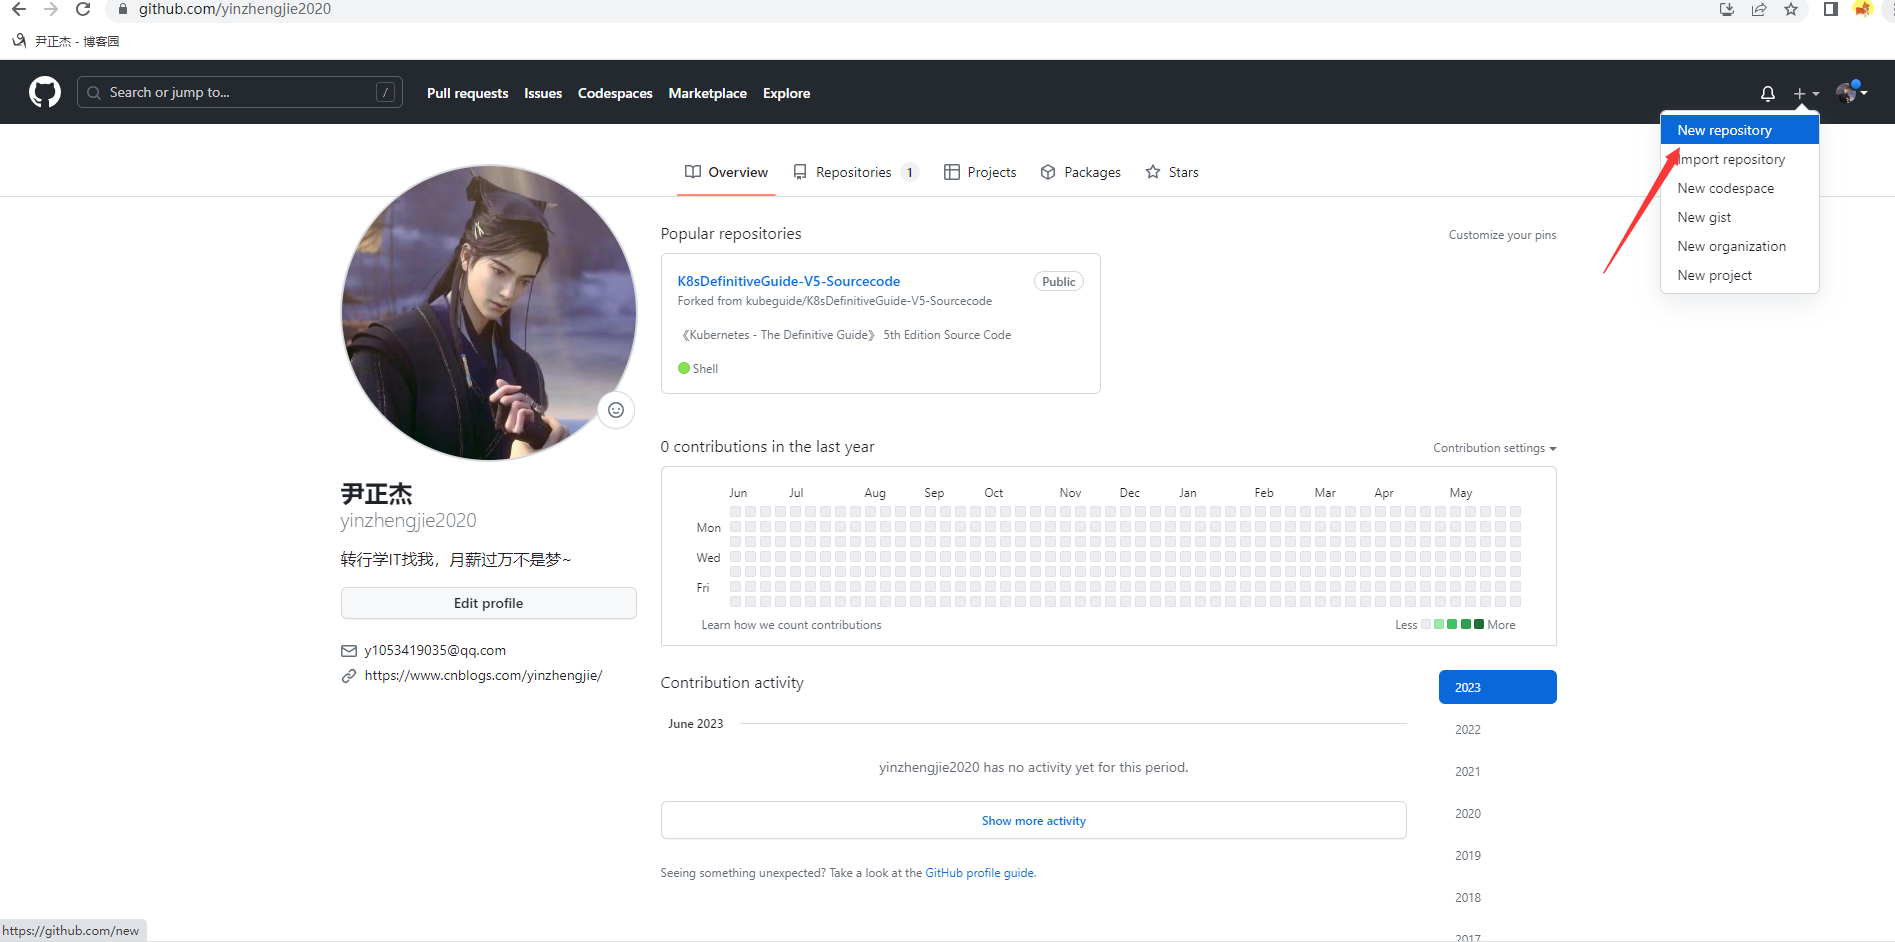Choose New gist in the dropdown
1895x942 pixels.
point(1704,217)
